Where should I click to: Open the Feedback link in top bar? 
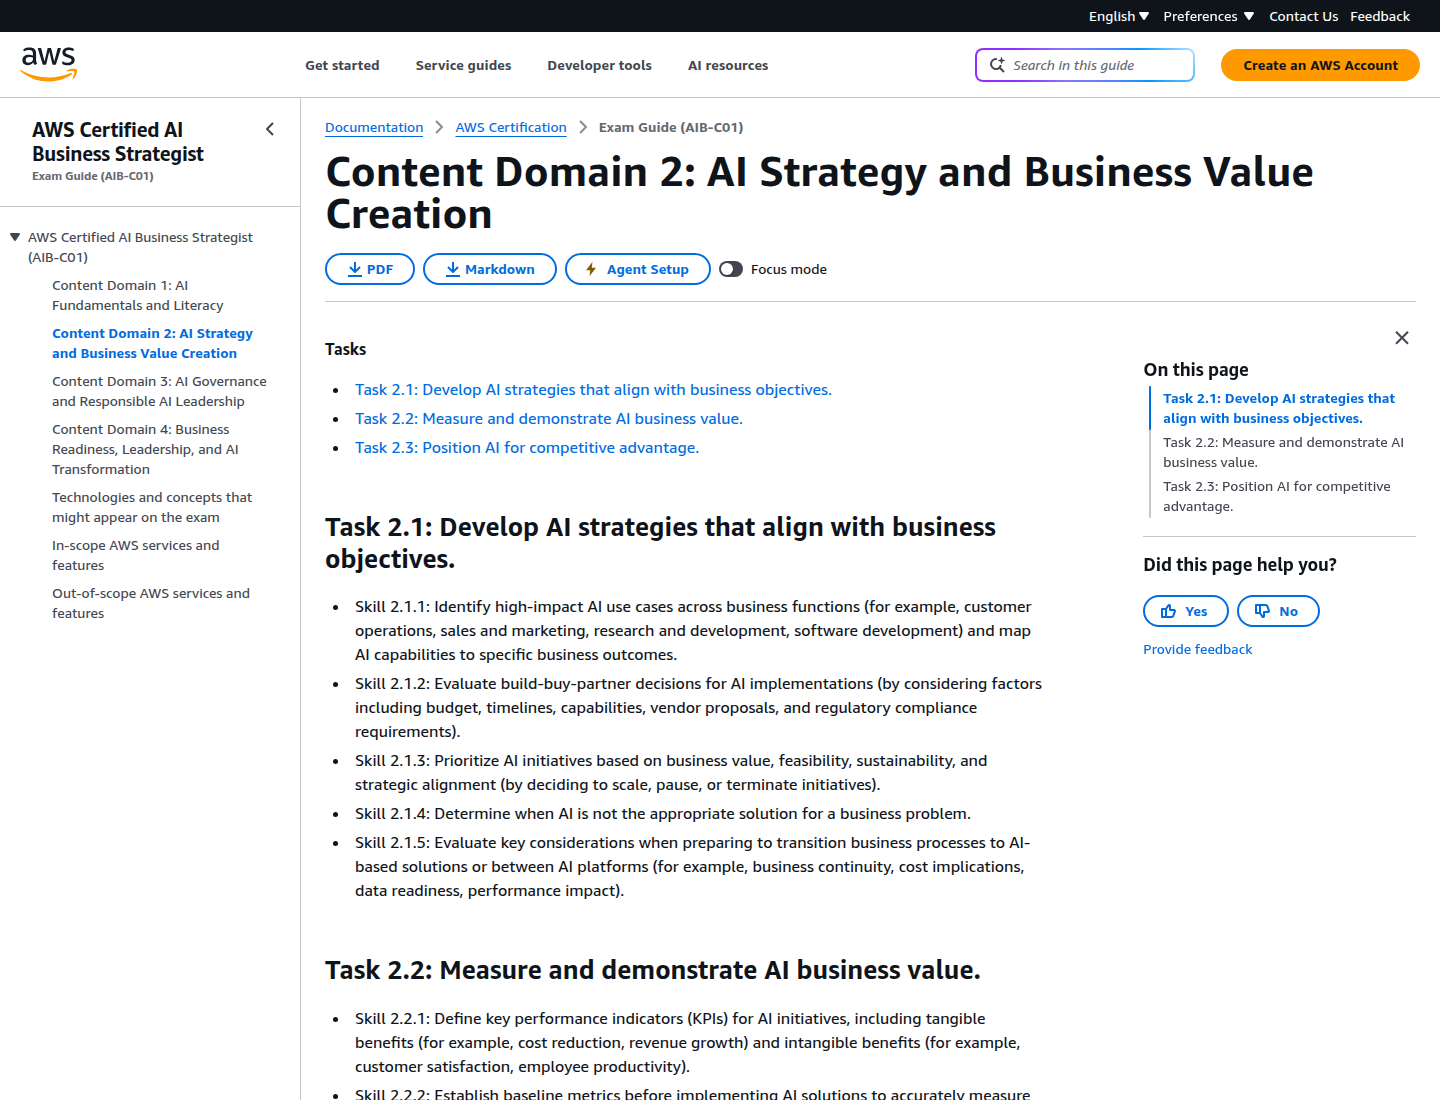click(x=1380, y=16)
